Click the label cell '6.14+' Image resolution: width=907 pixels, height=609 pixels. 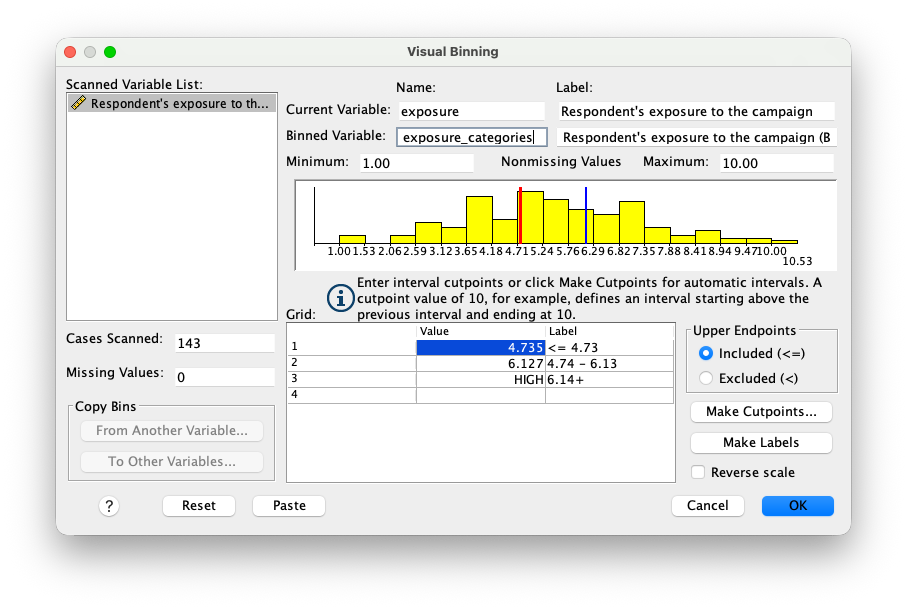(609, 379)
